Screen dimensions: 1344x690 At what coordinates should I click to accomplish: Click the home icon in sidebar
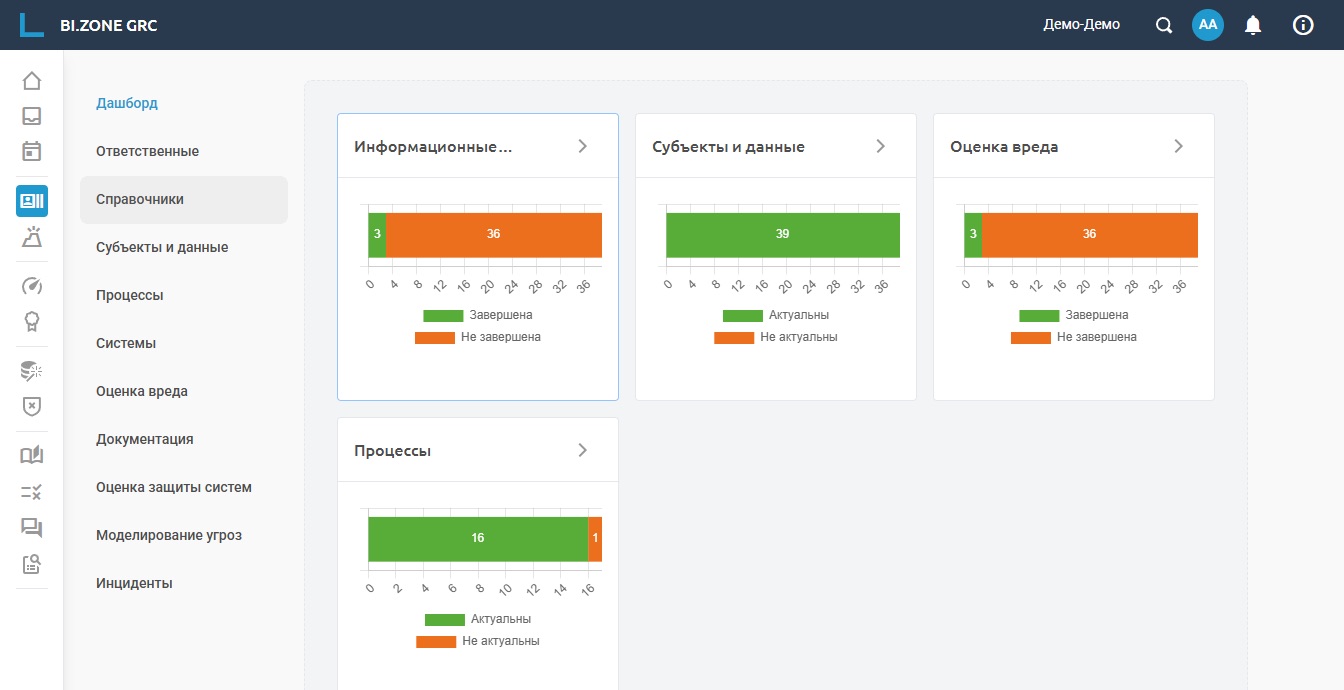[x=32, y=81]
